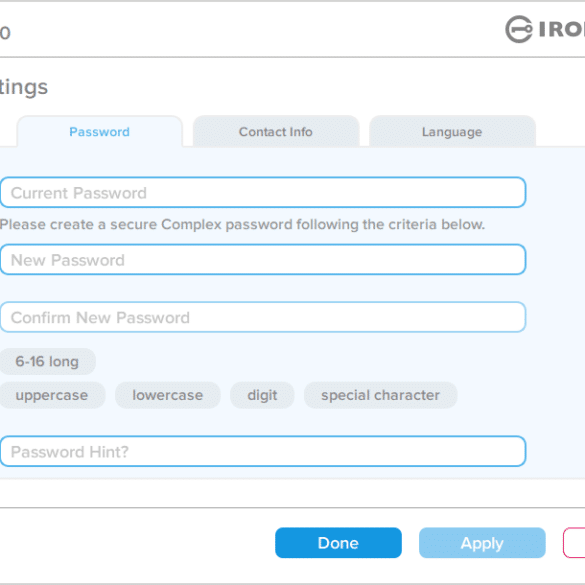Click the pink-outlined button beside Apply
Screen dimensions: 585x585
coord(574,543)
